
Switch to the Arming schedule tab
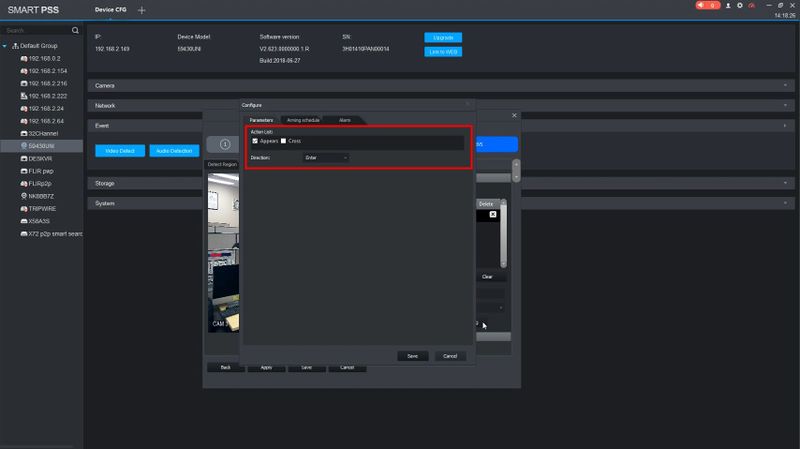click(x=303, y=120)
